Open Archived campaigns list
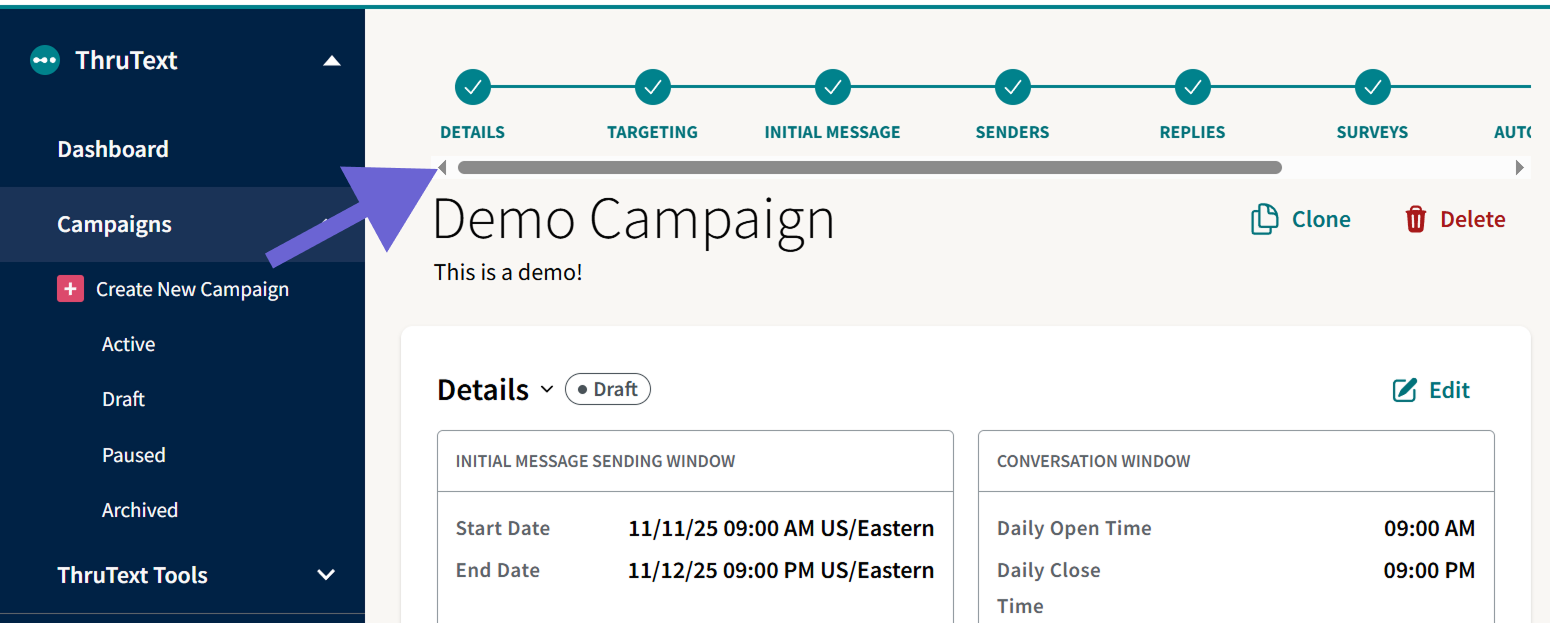This screenshot has width=1550, height=623. pyautogui.click(x=139, y=510)
